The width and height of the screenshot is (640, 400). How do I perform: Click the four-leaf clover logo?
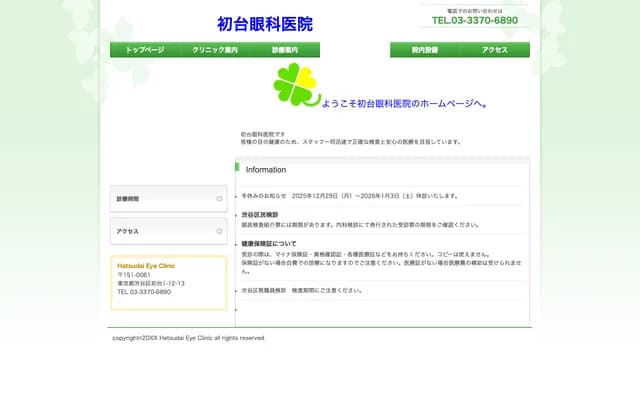pos(295,84)
